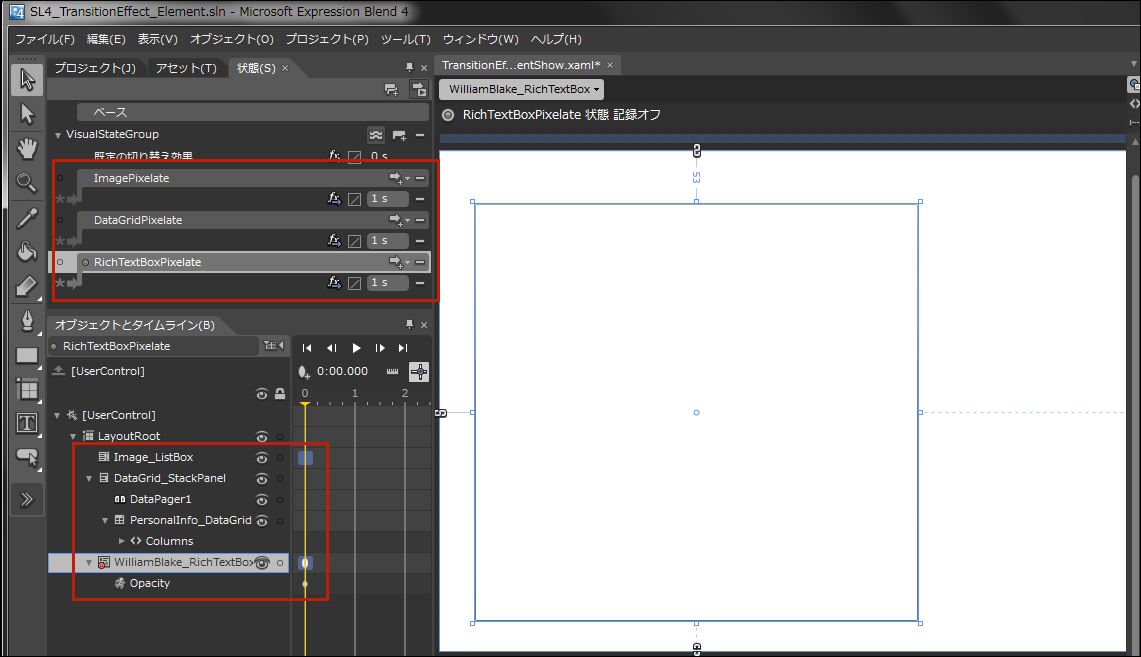1141x657 pixels.
Task: Delete the RichTextBoxPixelate state
Action: pyautogui.click(x=420, y=262)
